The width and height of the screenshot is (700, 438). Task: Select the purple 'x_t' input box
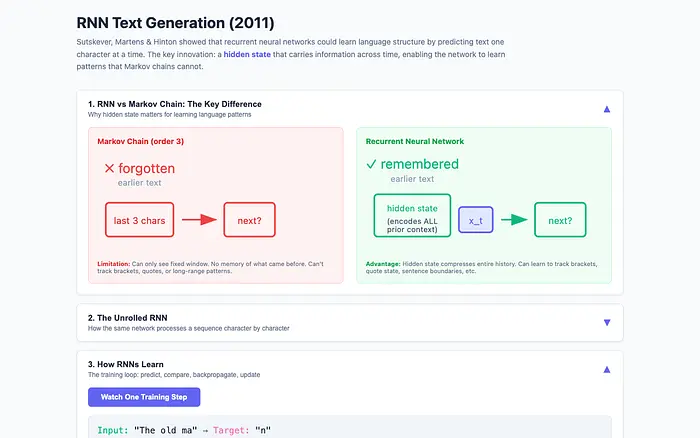point(475,220)
